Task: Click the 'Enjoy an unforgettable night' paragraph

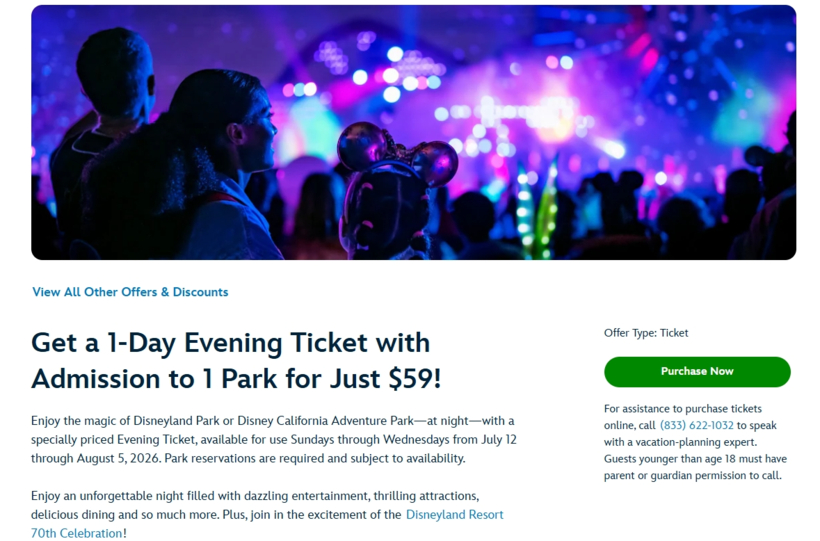Action: (267, 514)
